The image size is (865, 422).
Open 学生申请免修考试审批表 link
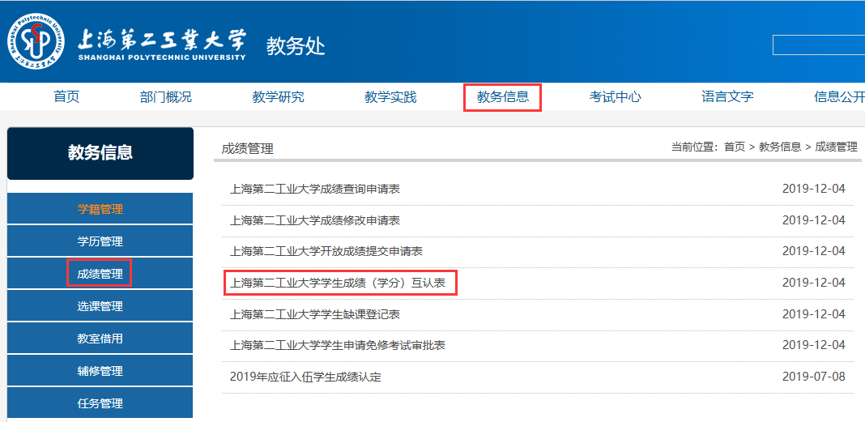click(337, 346)
